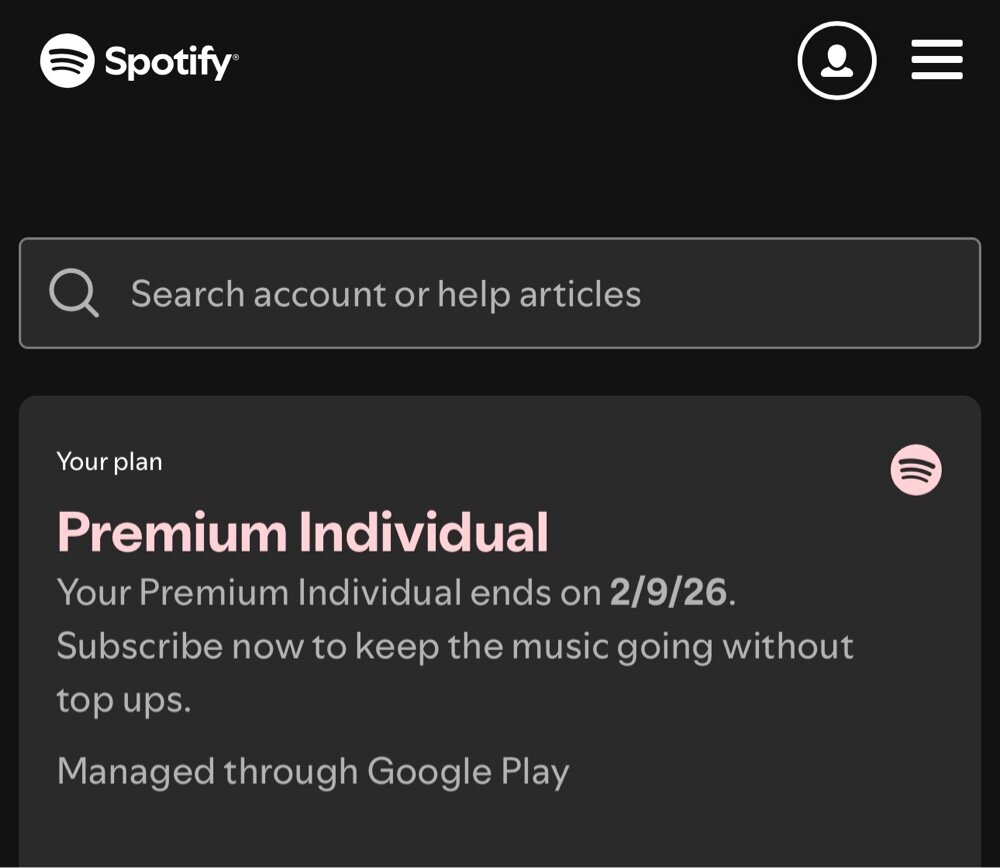Click the Spotify circular logo icon

click(67, 61)
